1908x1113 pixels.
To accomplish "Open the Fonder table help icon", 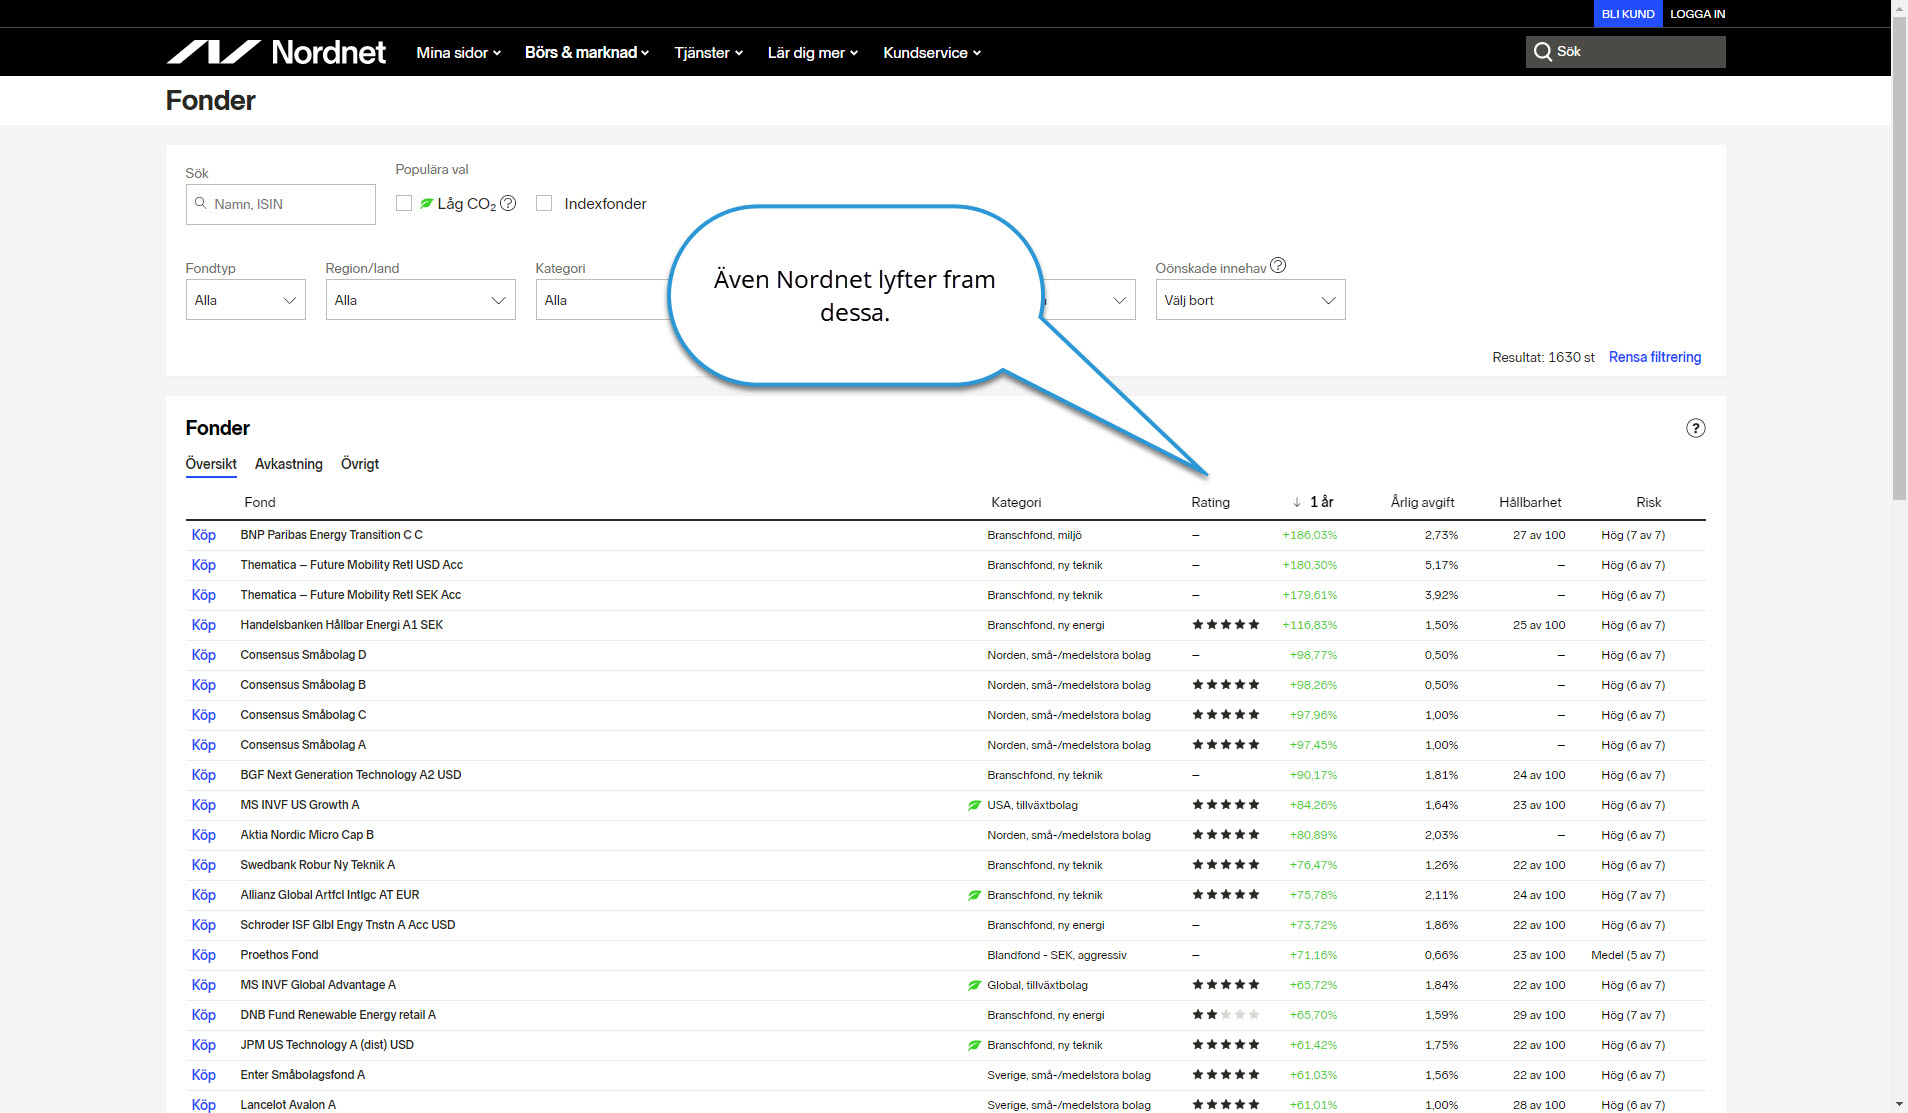I will pyautogui.click(x=1696, y=428).
